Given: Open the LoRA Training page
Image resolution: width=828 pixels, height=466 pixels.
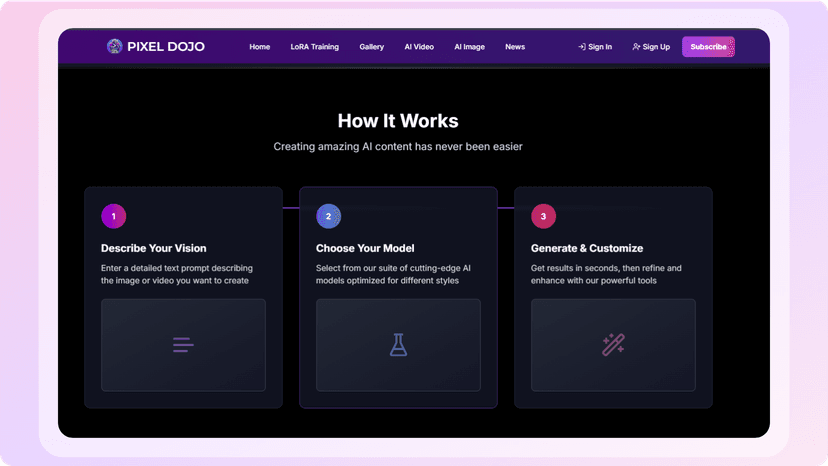Looking at the screenshot, I should click(x=314, y=47).
